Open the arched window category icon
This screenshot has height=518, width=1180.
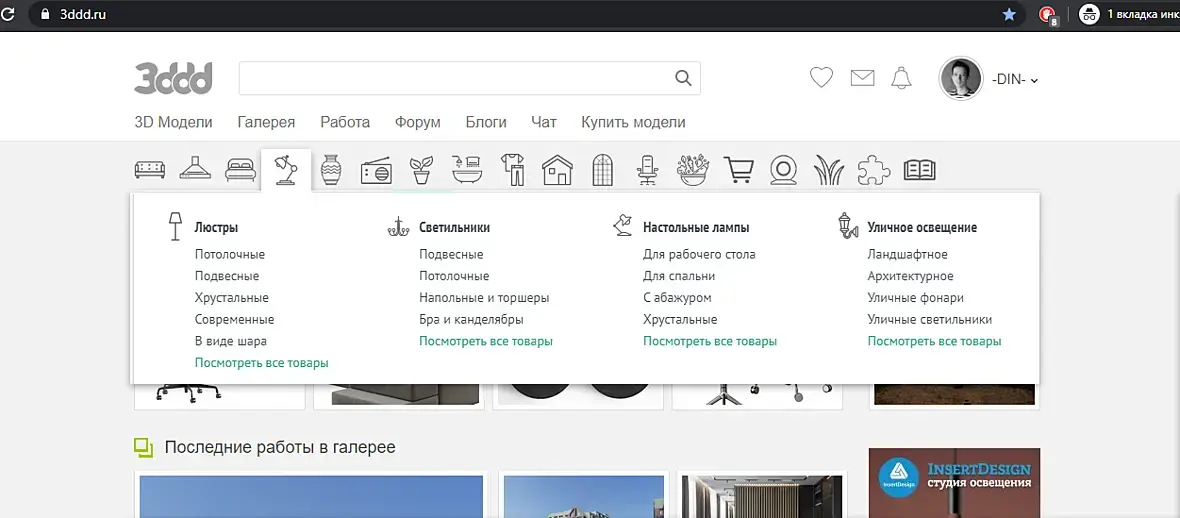(603, 170)
